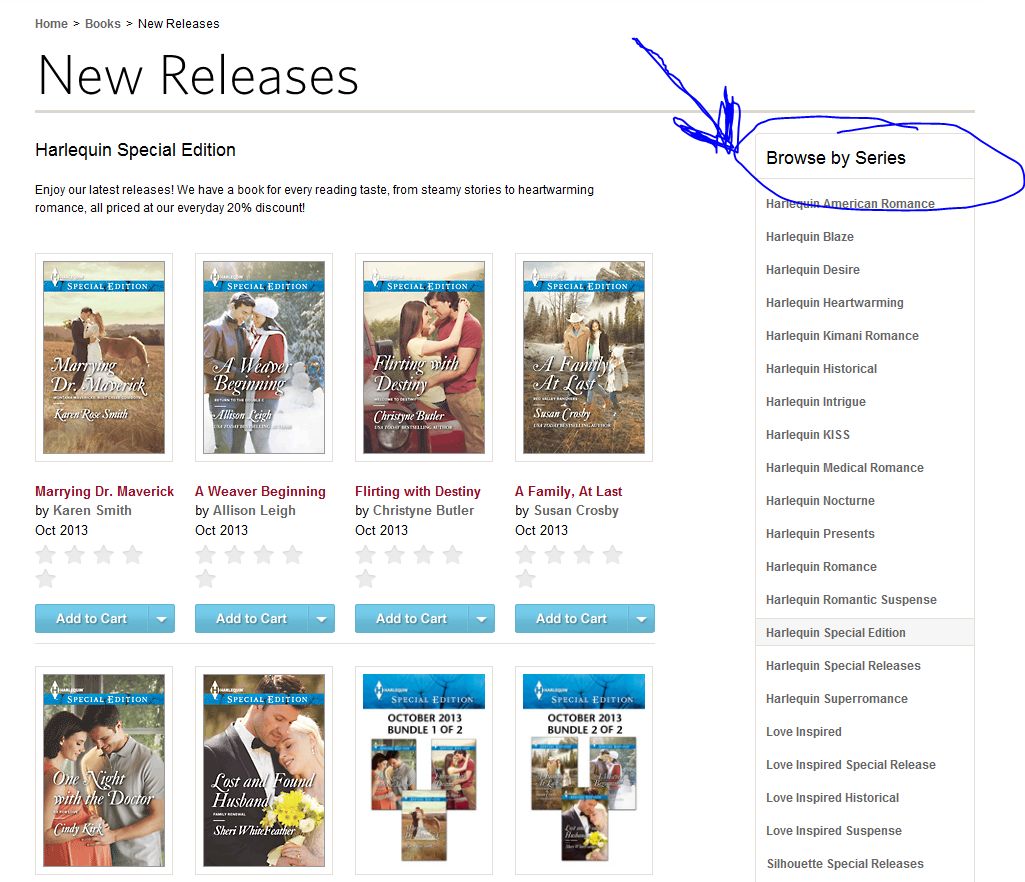
Task: Browse the Love Inspired Suspense series
Action: click(833, 830)
